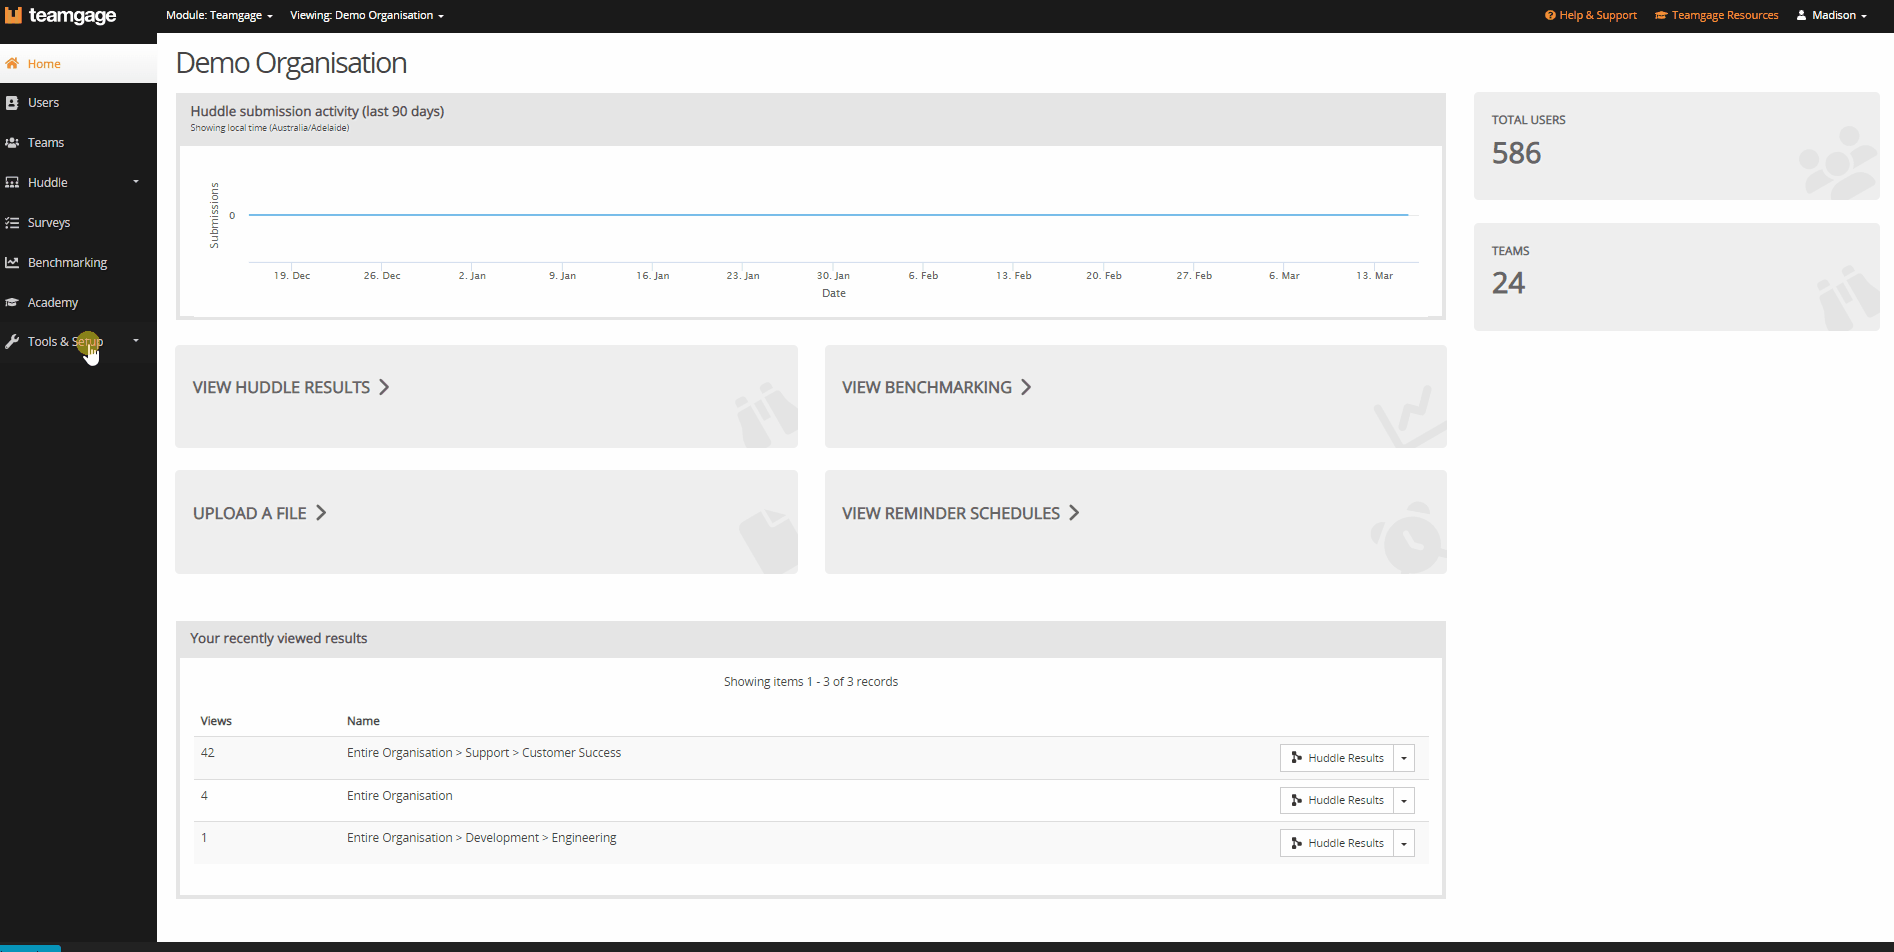Click the submissions line on the chart
Image resolution: width=1894 pixels, height=952 pixels.
[x=828, y=215]
